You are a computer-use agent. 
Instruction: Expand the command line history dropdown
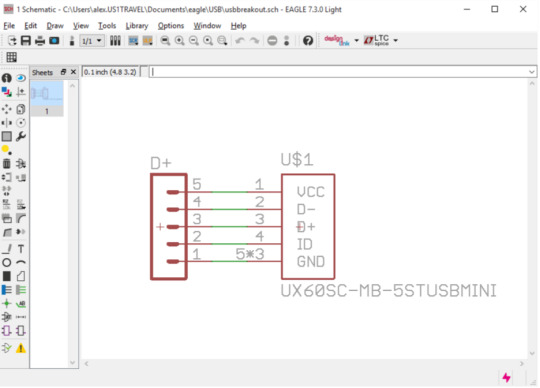pyautogui.click(x=531, y=72)
